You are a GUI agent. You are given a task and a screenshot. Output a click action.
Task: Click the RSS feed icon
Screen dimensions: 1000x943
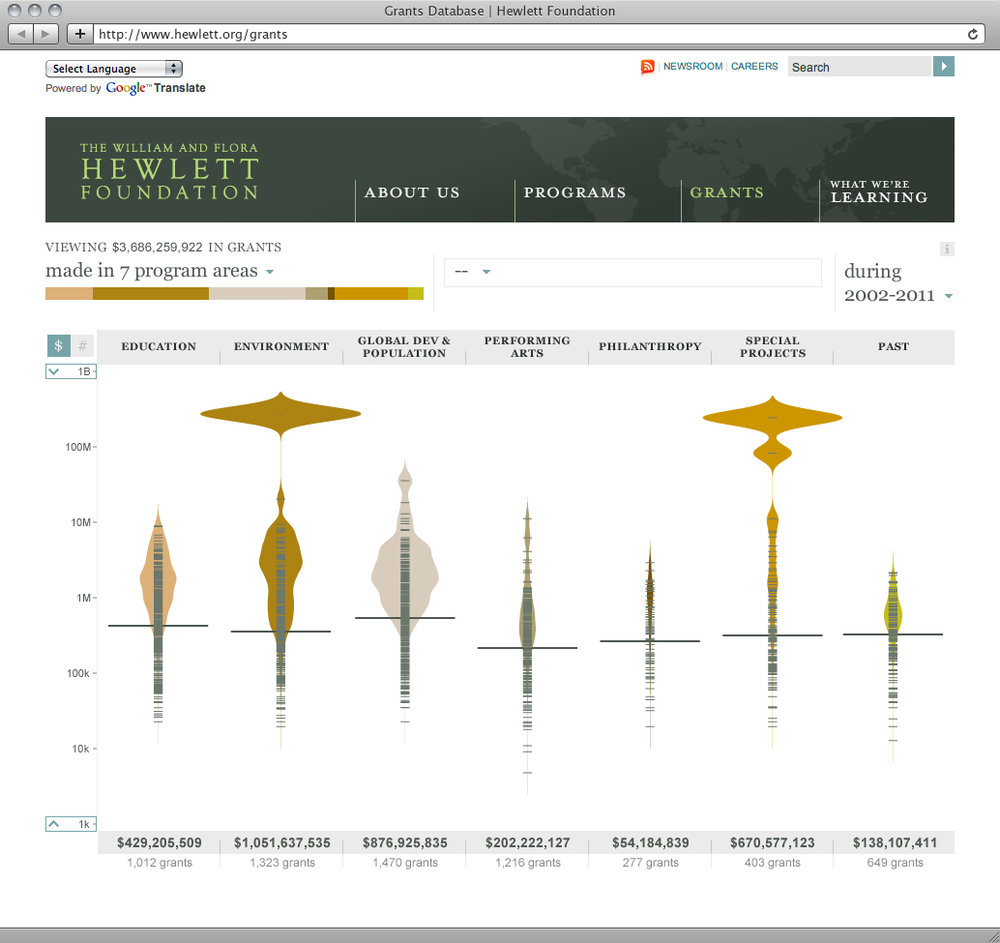(x=648, y=67)
